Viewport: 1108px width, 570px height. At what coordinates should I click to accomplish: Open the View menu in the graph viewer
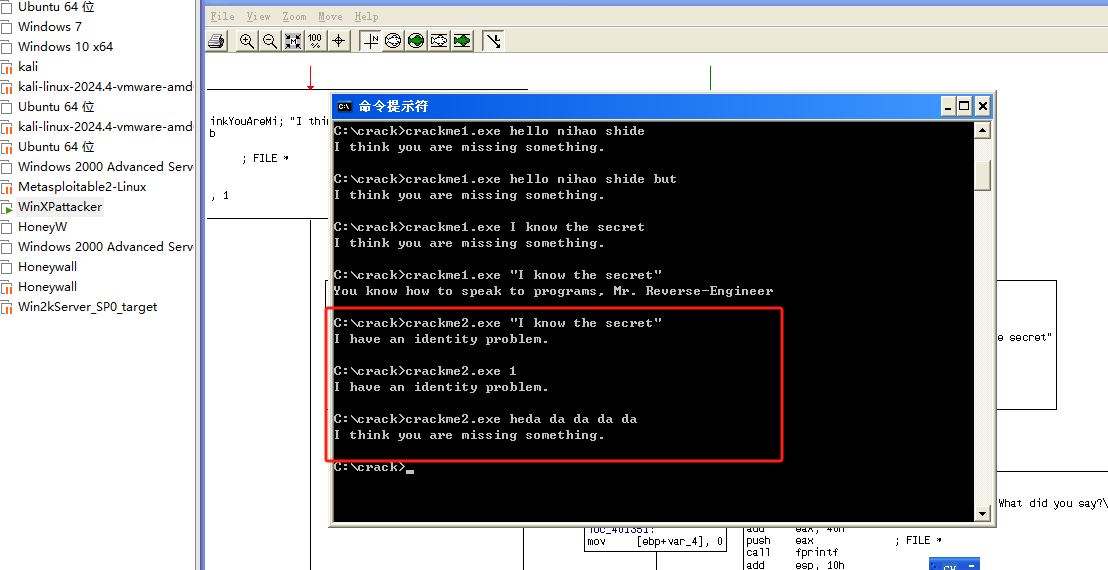point(259,16)
